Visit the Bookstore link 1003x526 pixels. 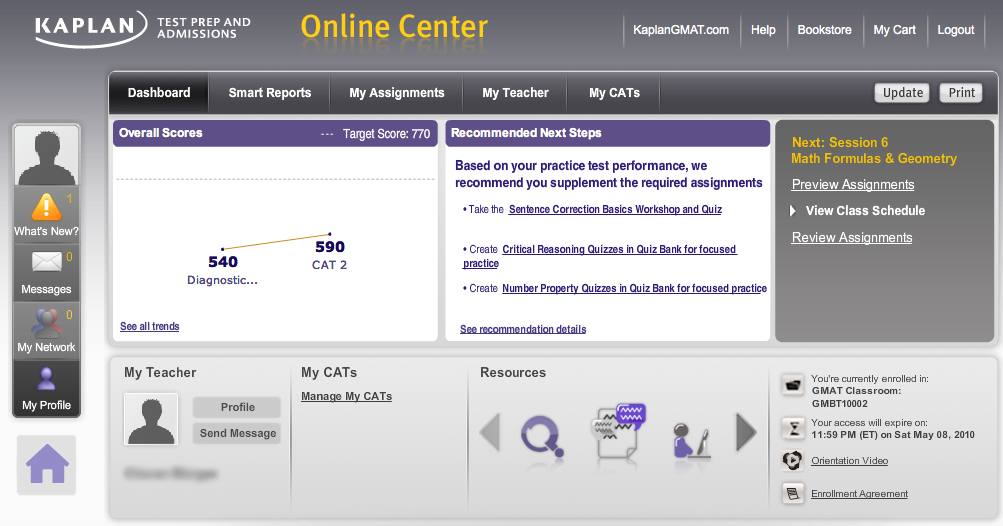pyautogui.click(x=824, y=30)
